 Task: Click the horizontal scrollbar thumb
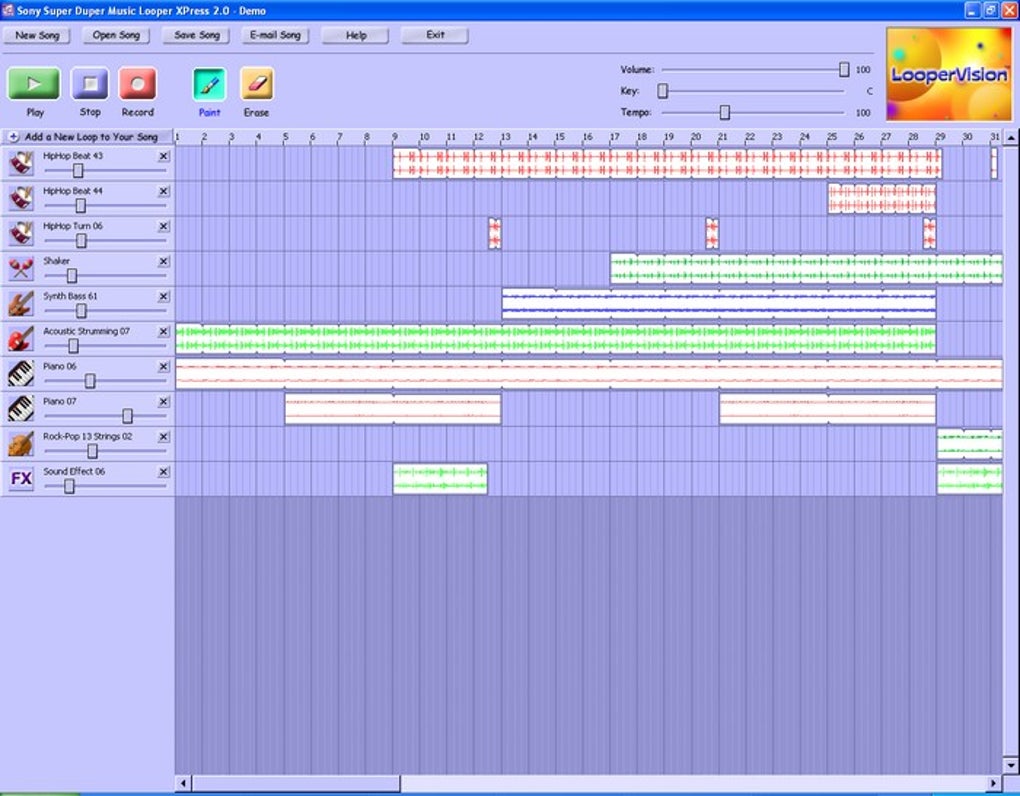pos(296,783)
